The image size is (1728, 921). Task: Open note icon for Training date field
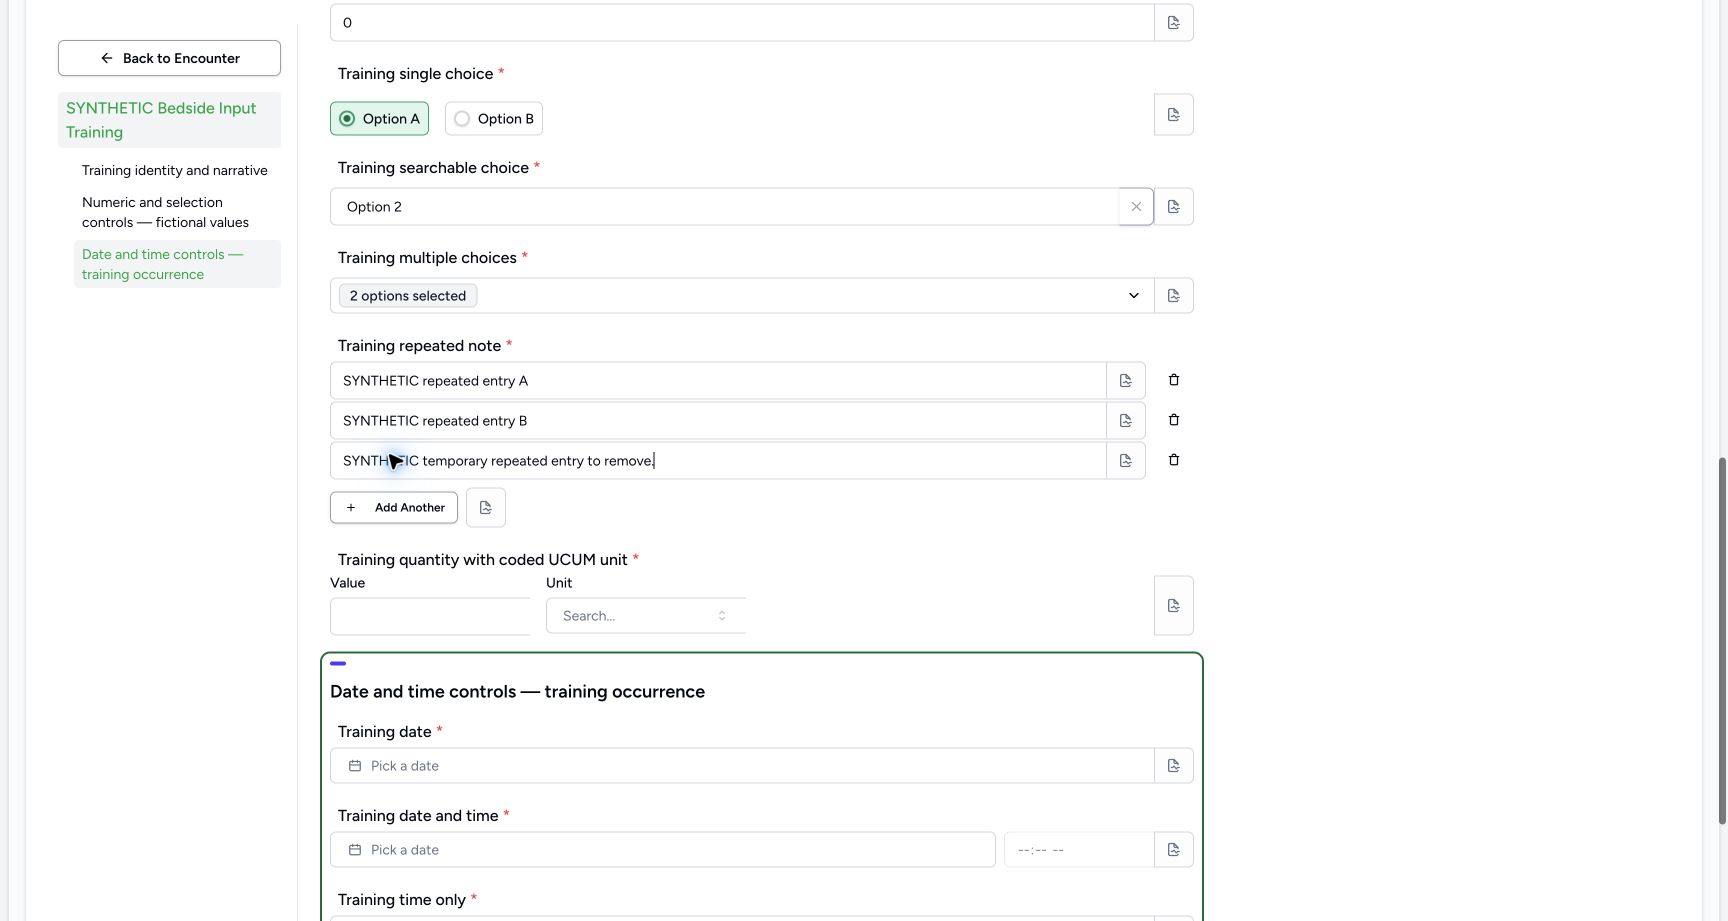coord(1173,766)
